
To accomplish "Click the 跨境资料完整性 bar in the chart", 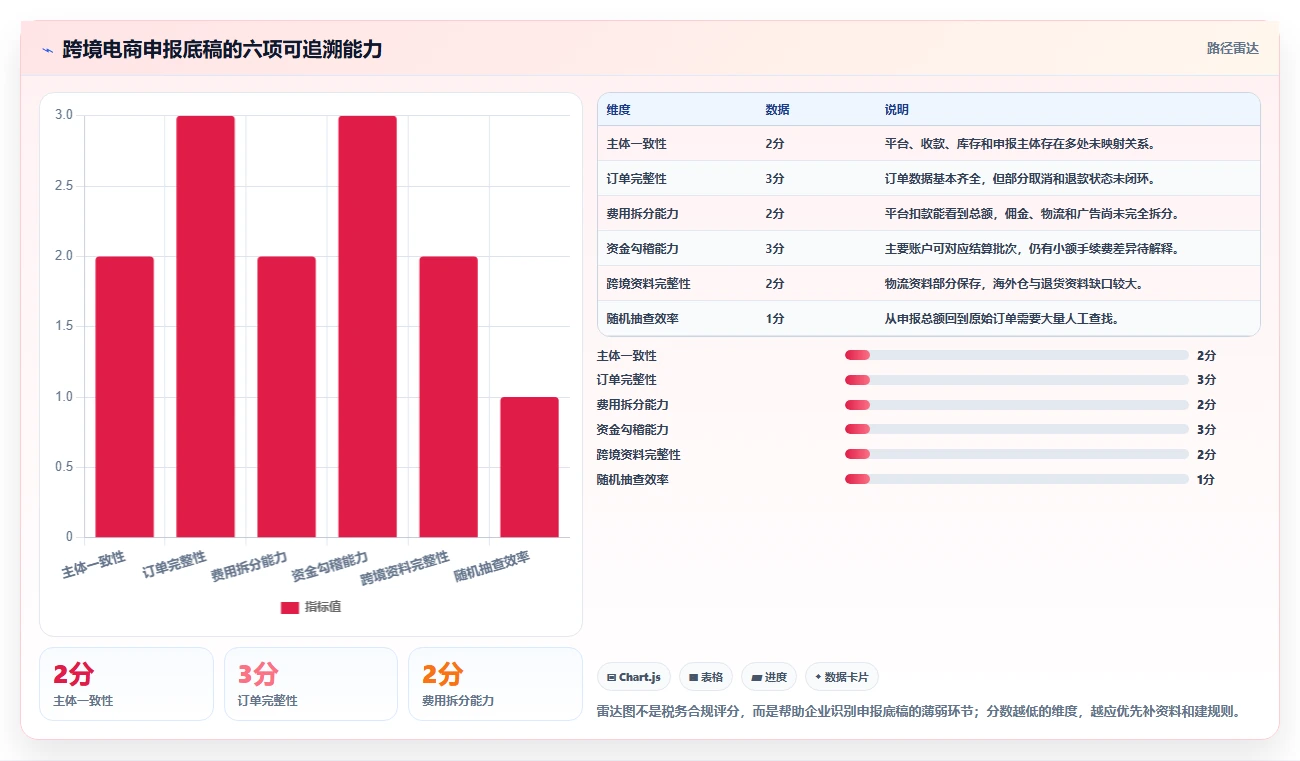I will tap(449, 397).
